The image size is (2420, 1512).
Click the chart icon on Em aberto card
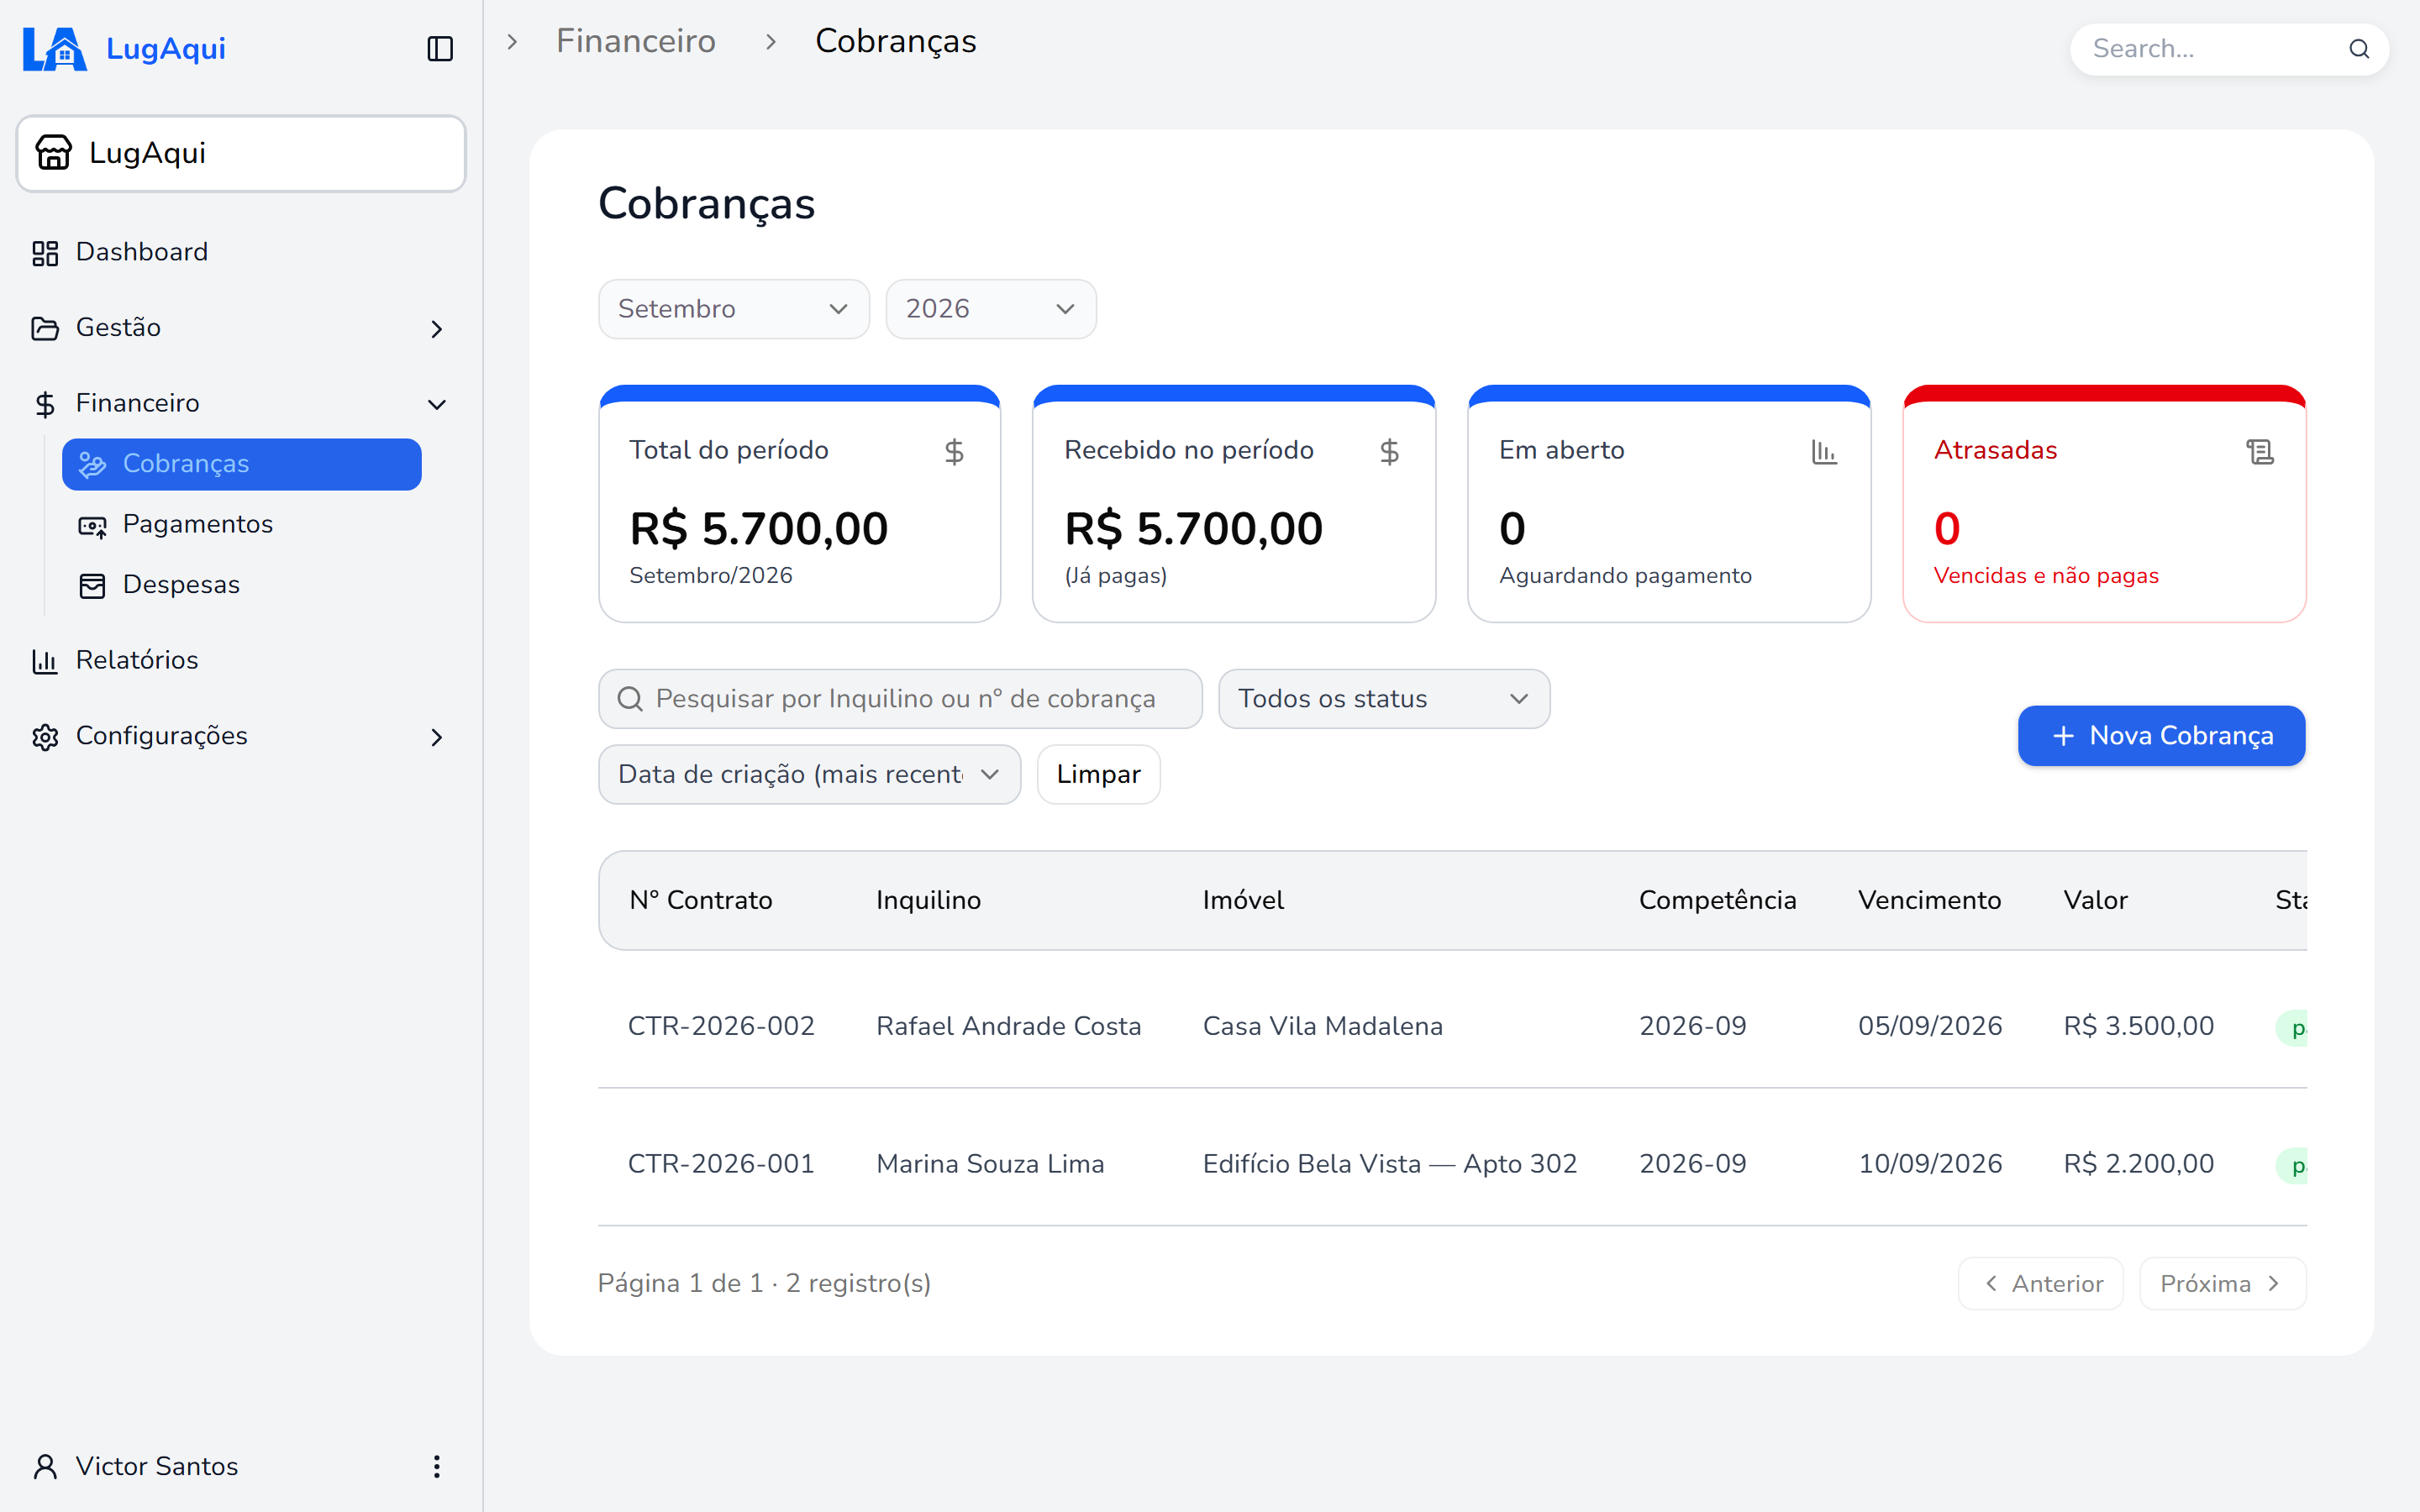coord(1824,452)
